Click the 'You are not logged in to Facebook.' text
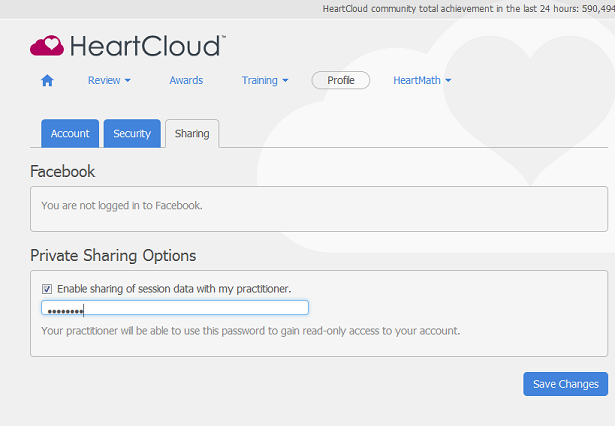 click(122, 206)
